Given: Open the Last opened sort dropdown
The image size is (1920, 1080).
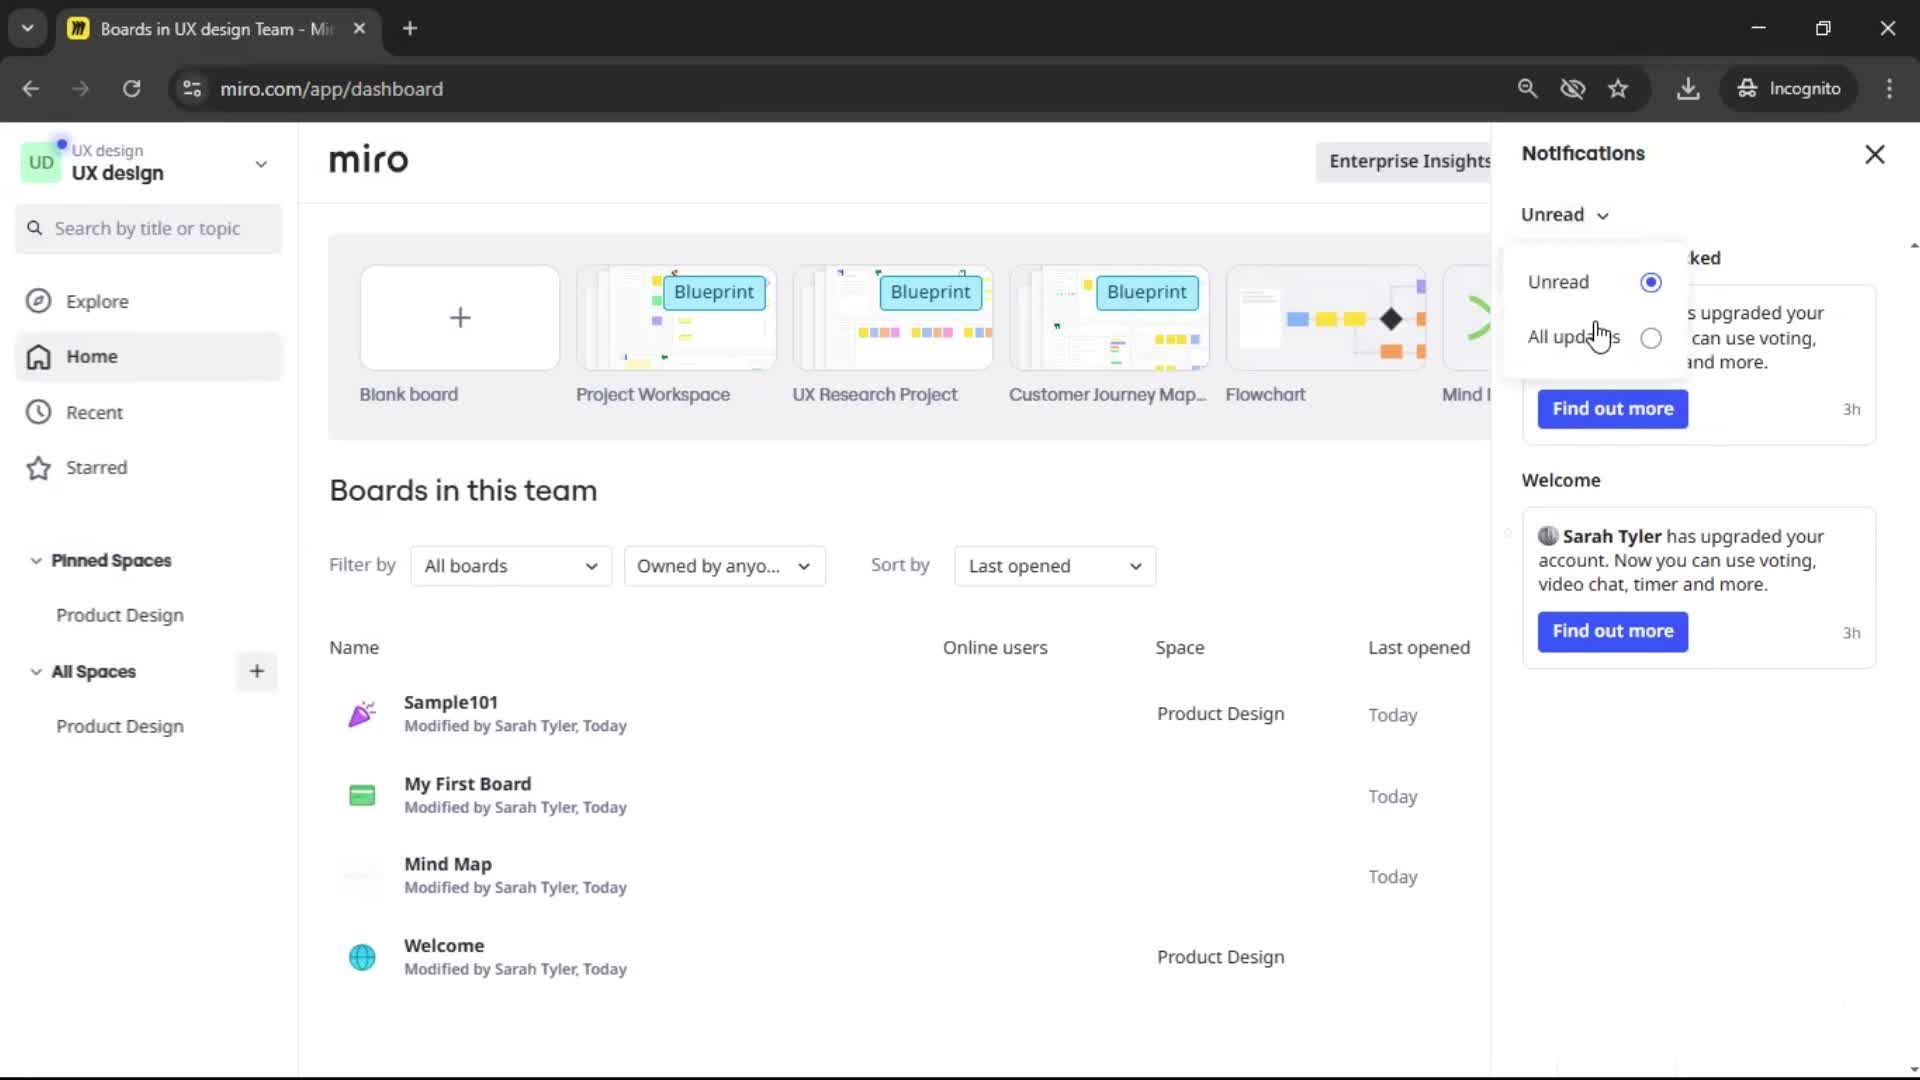Looking at the screenshot, I should click(x=1055, y=566).
